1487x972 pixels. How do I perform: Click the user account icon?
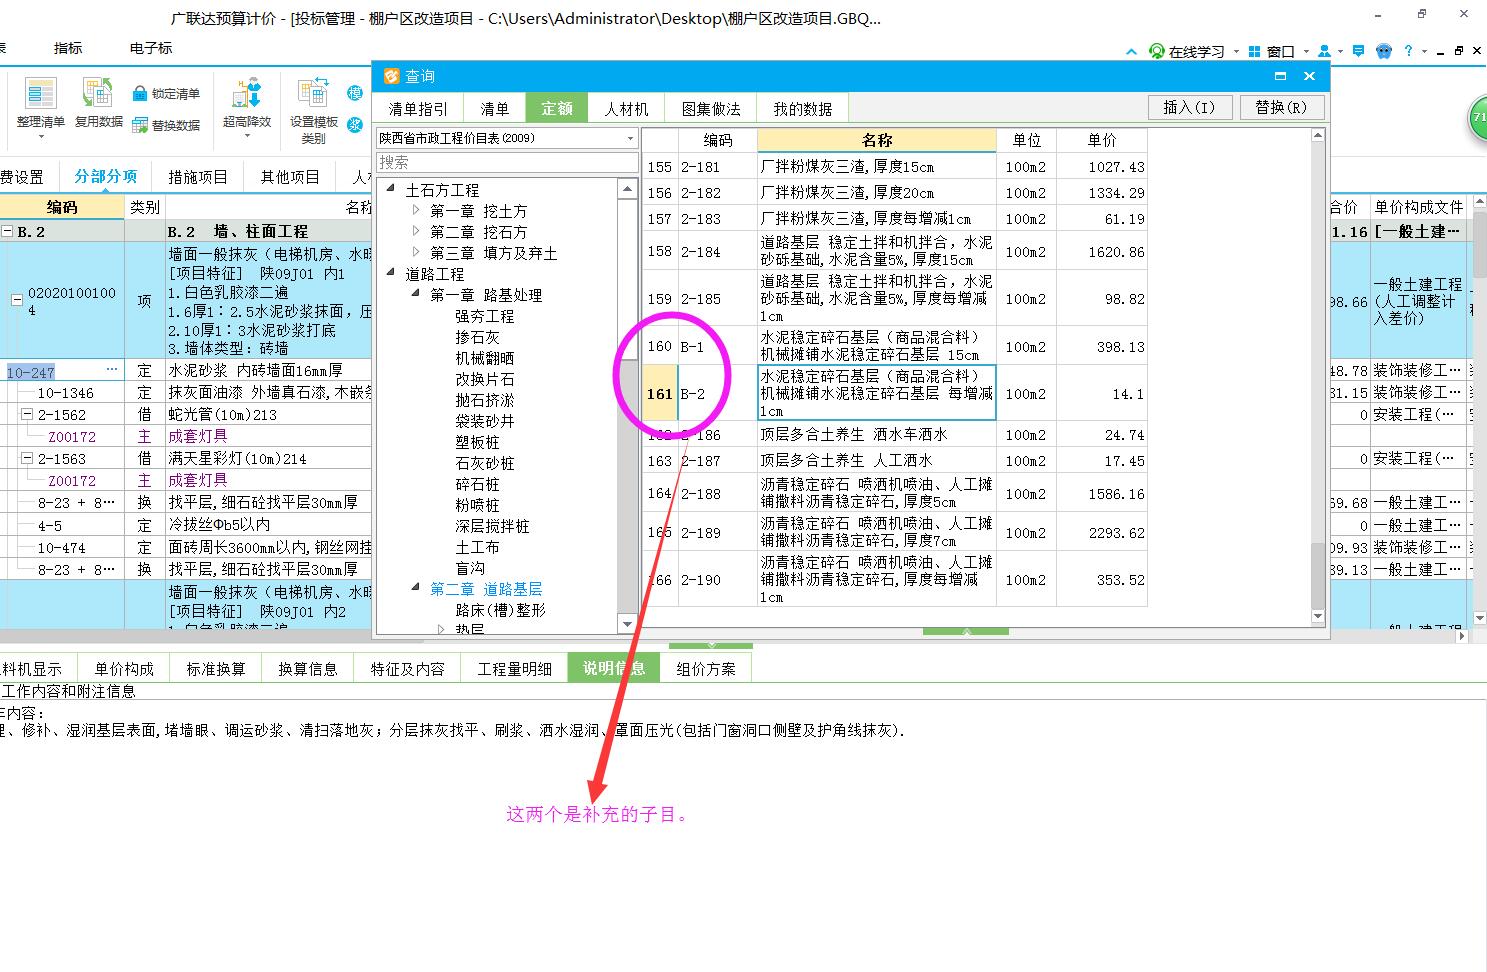1325,50
